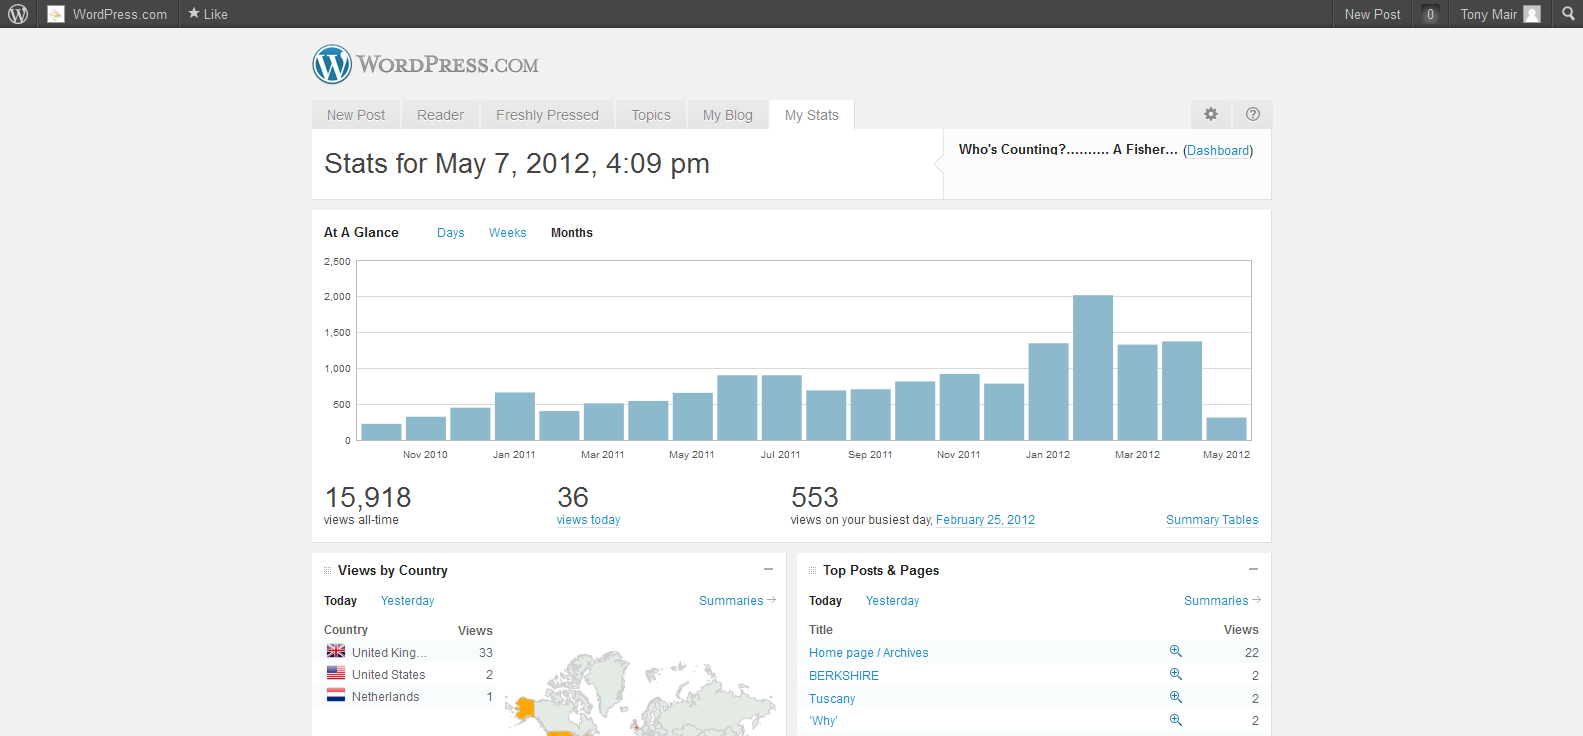
Task: Open the Tony Mair account menu
Action: (x=1499, y=14)
